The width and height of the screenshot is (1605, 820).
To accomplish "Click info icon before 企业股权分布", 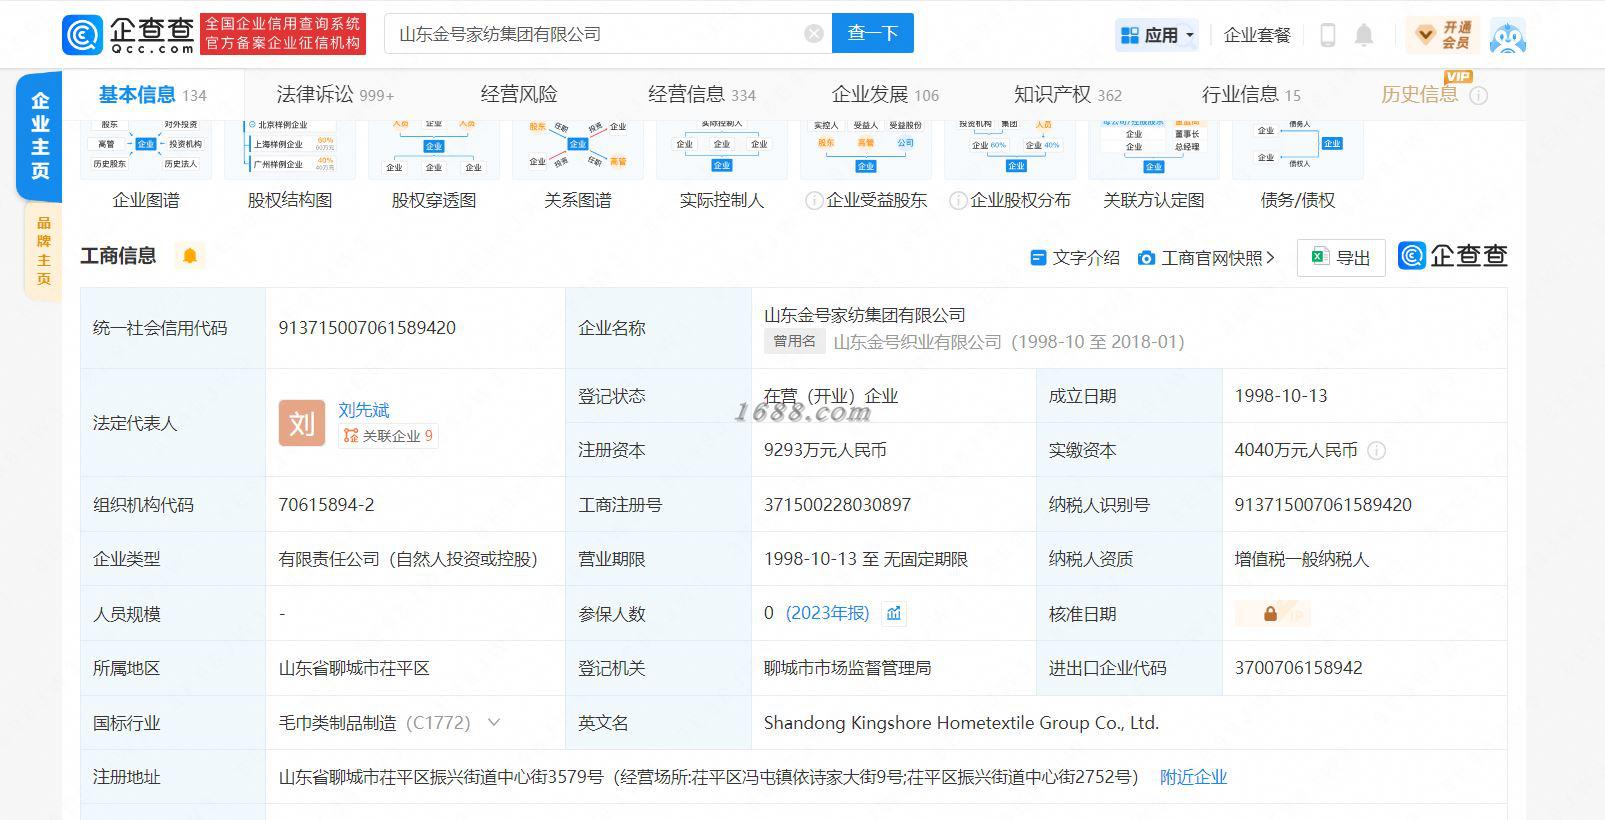I will pos(958,201).
